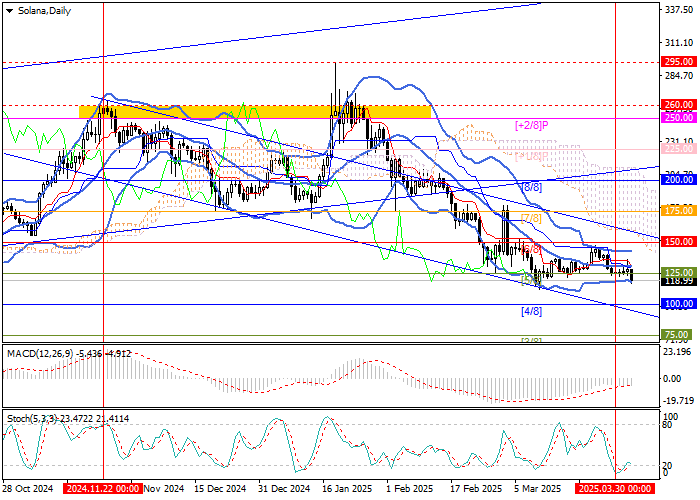Select the [8/8] Murrey level label
The image size is (700, 500).
(530, 187)
